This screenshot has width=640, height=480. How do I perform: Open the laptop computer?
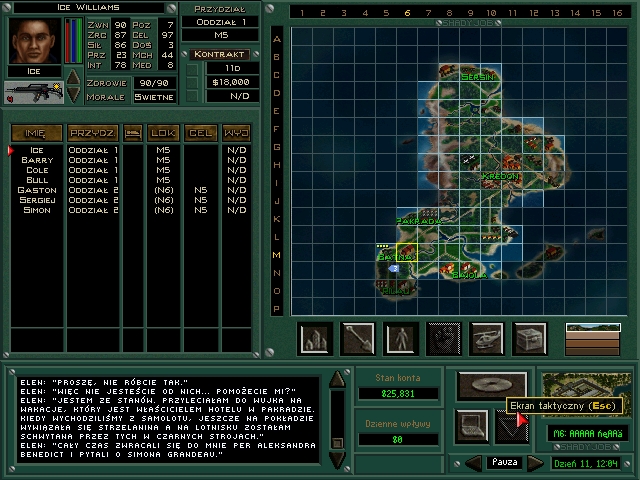click(473, 425)
